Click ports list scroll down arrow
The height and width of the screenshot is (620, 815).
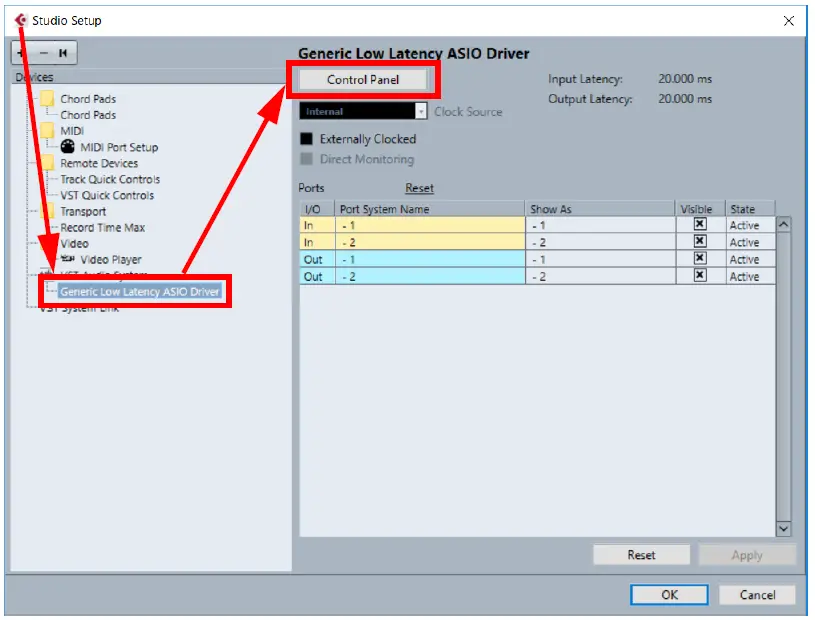[783, 529]
